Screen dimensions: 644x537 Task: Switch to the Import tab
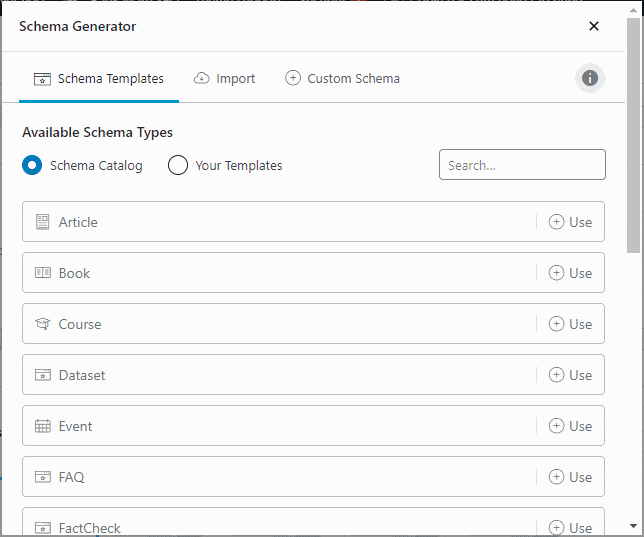[x=225, y=78]
